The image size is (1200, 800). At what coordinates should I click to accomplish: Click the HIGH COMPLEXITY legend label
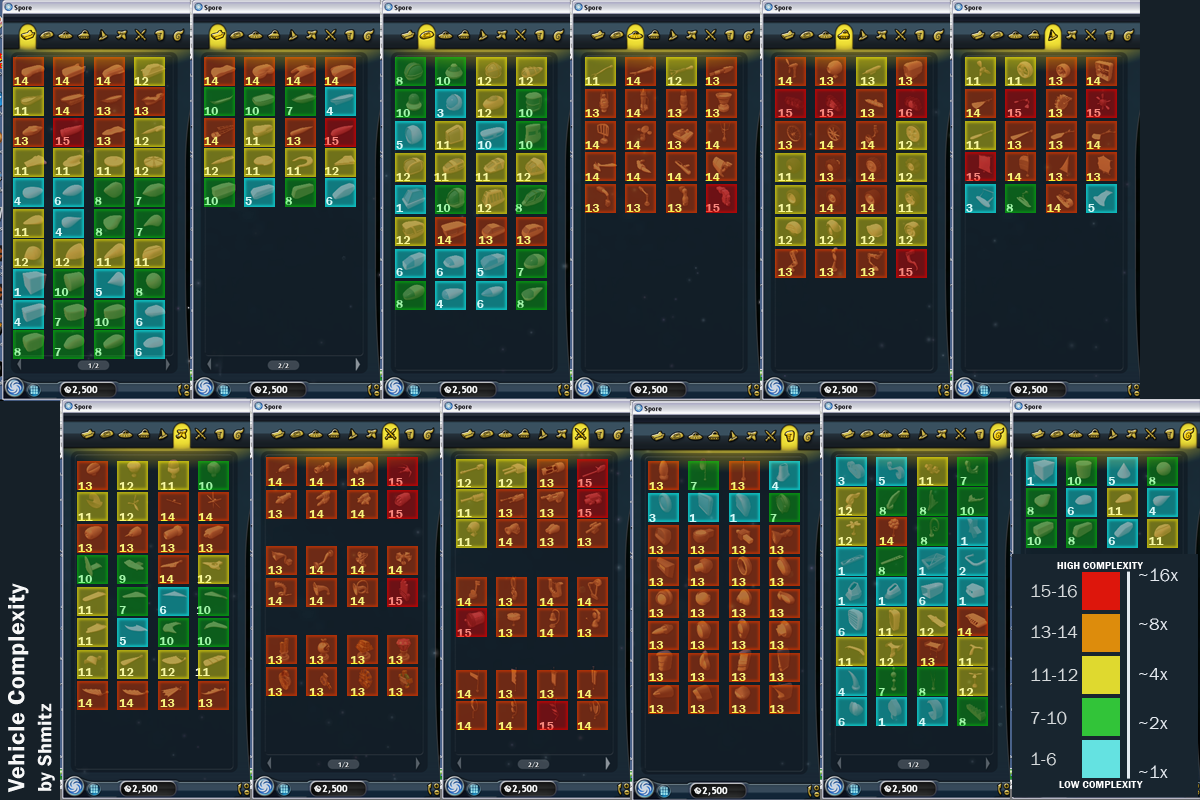point(1100,566)
